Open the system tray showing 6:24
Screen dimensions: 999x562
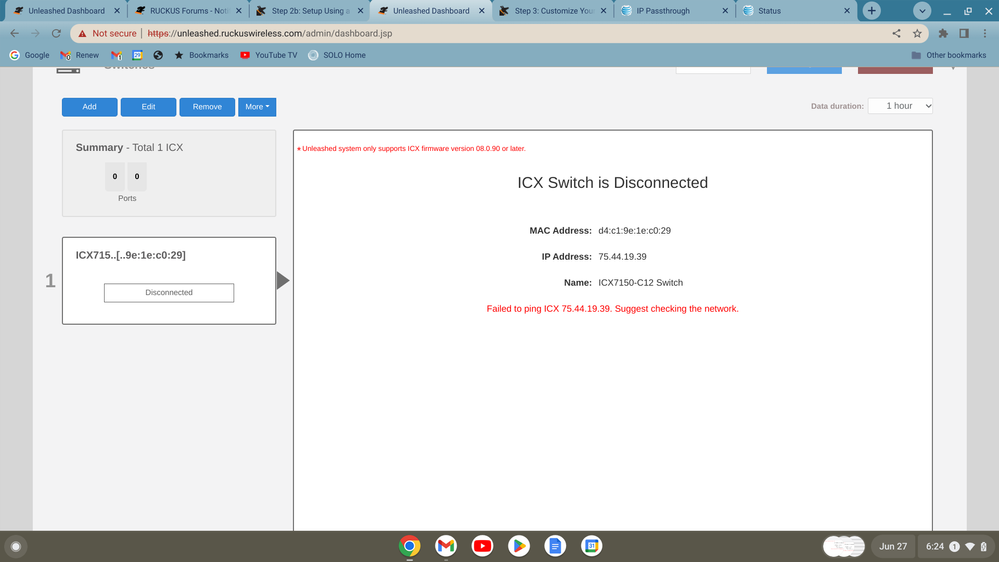(956, 547)
